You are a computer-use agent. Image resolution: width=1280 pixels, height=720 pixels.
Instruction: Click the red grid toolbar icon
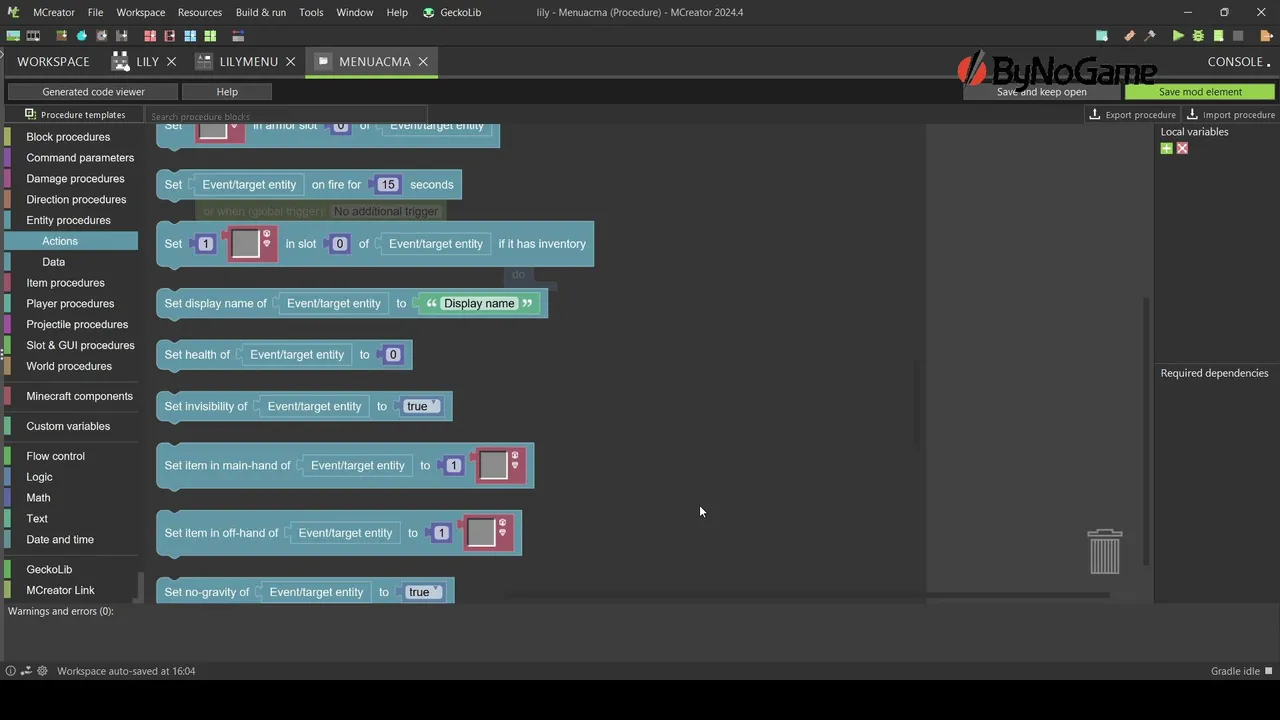(150, 36)
